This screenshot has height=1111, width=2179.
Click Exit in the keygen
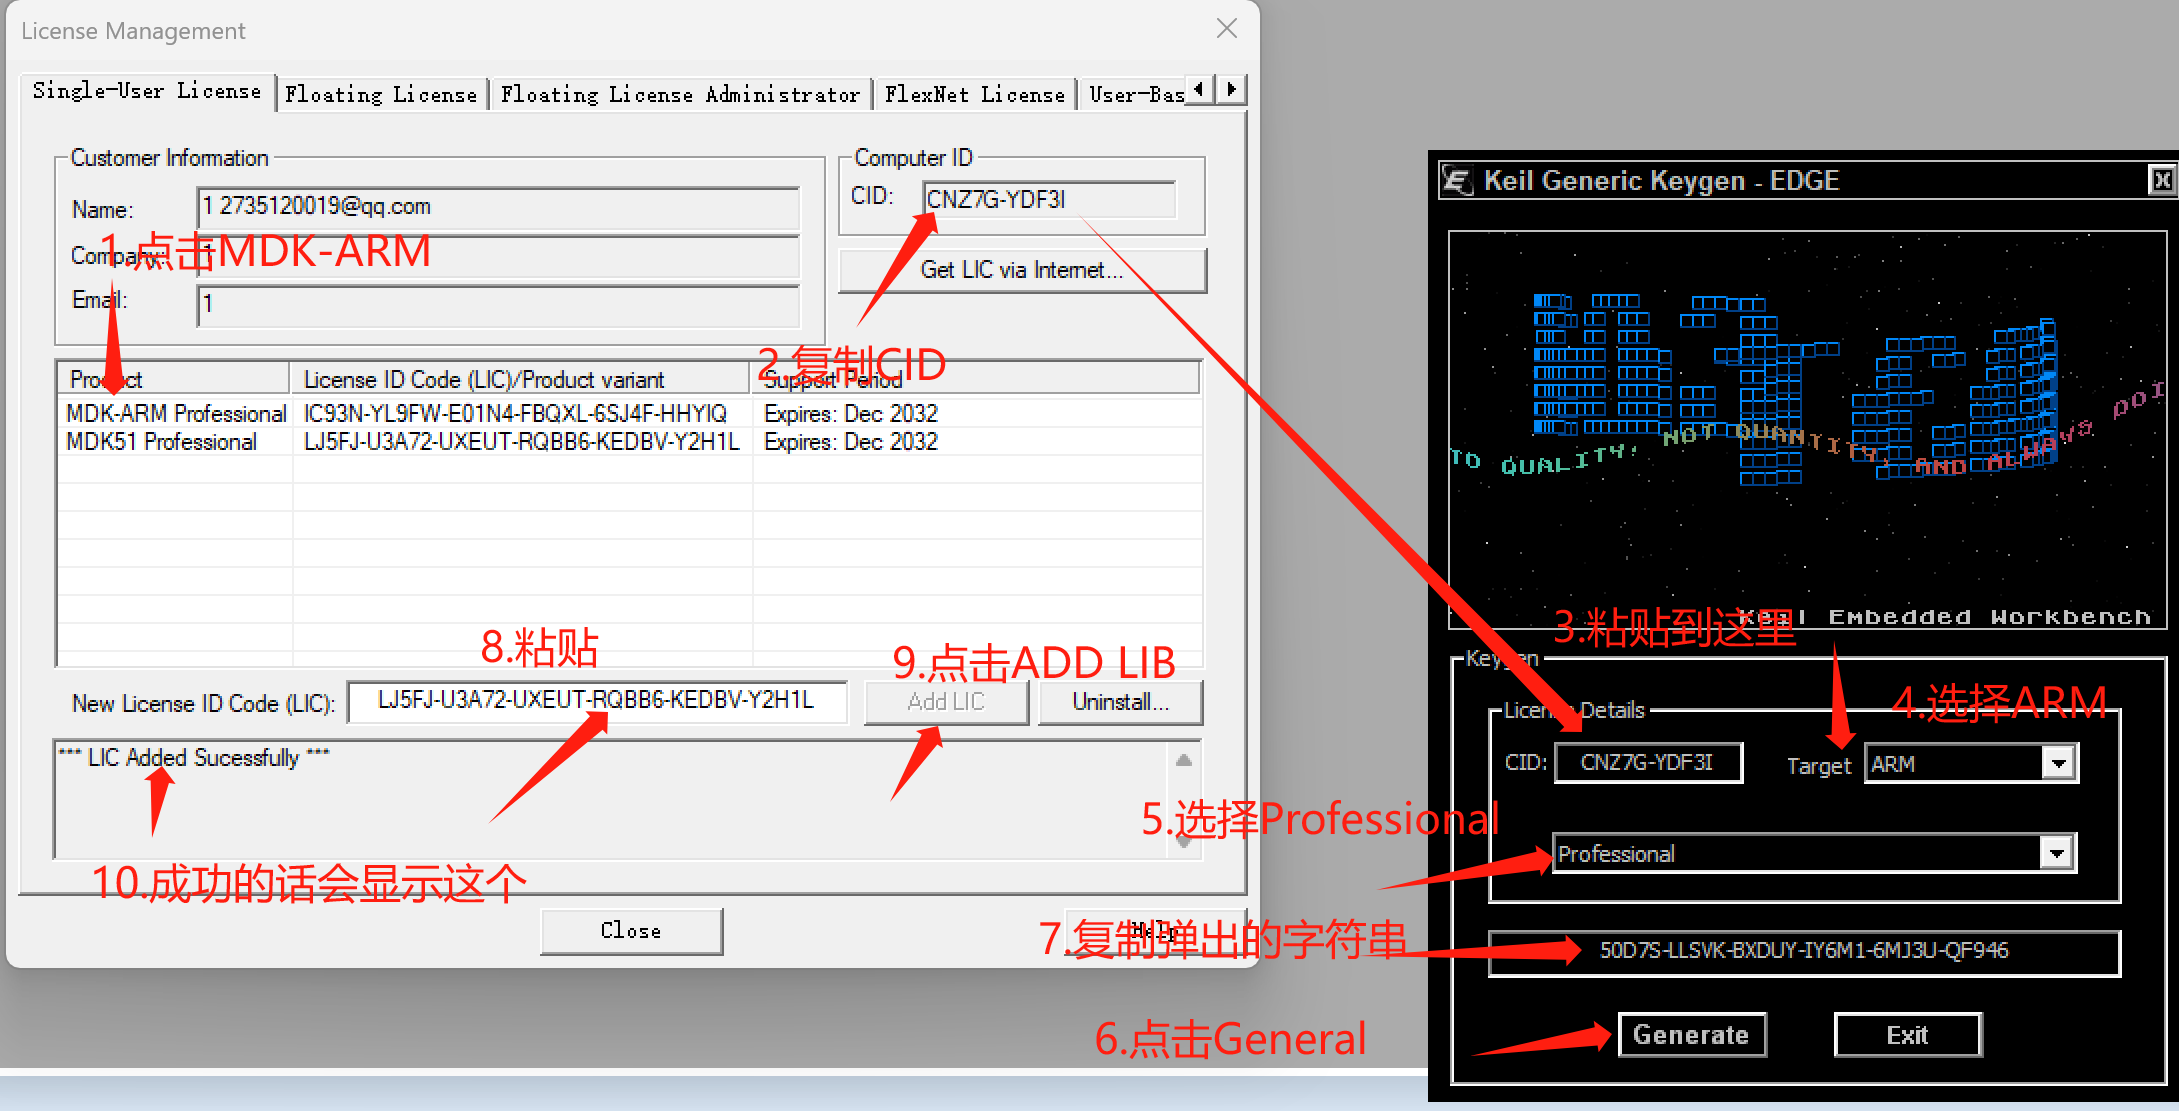point(1907,1035)
